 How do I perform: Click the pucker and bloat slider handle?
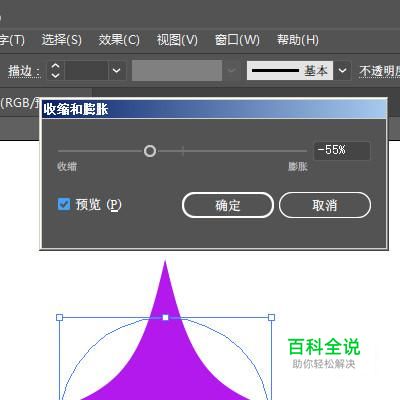point(150,151)
